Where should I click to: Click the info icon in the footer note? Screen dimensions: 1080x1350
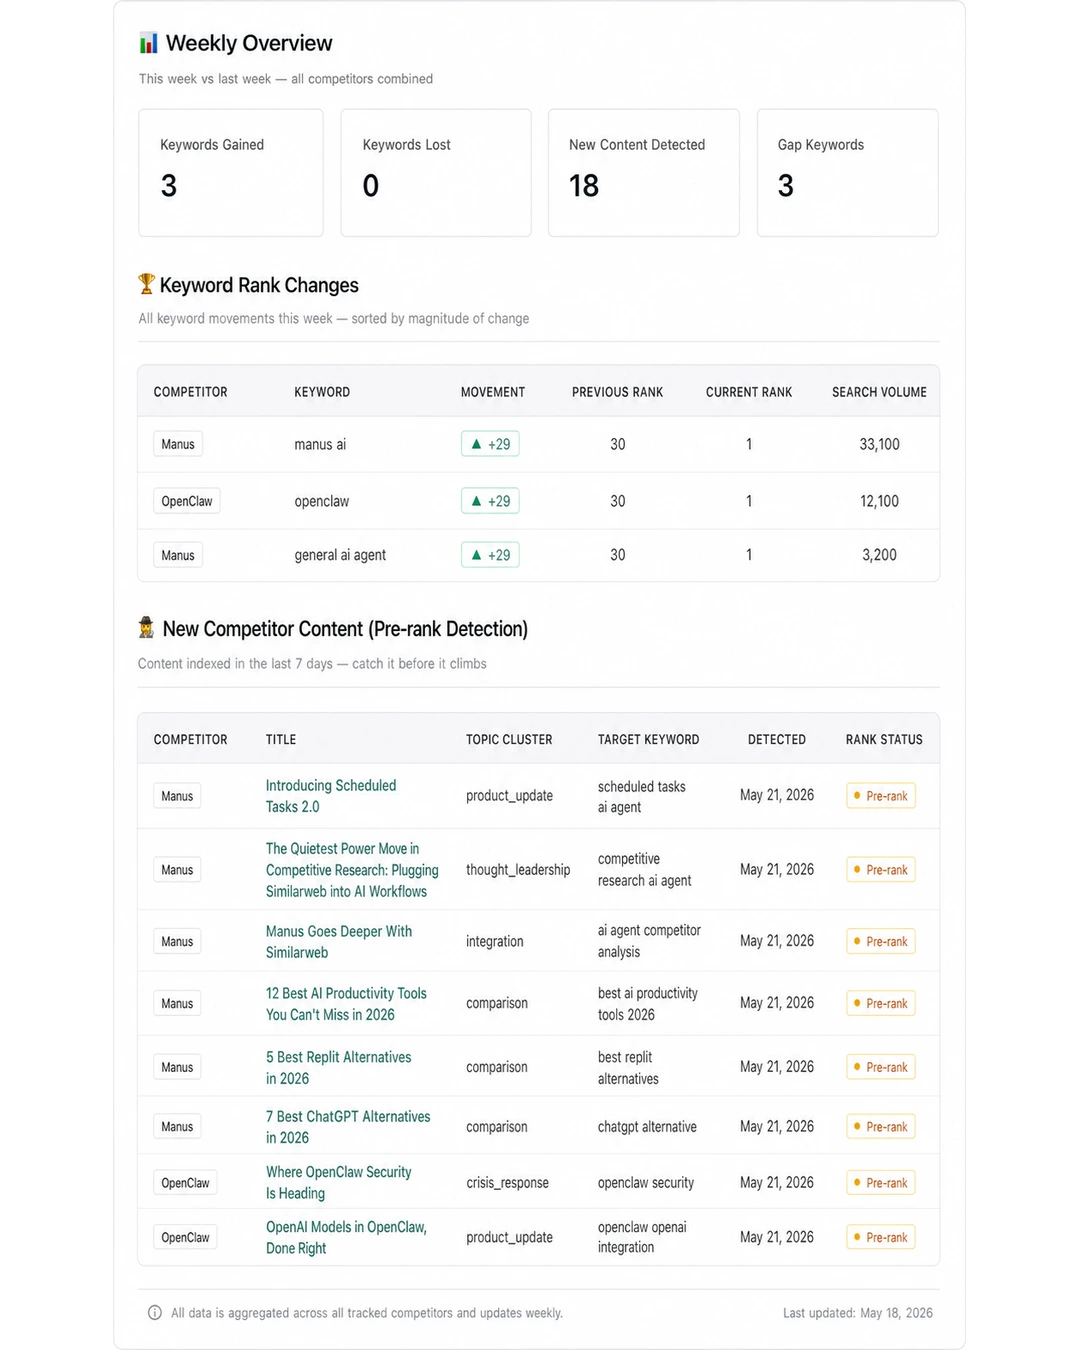coord(155,1313)
